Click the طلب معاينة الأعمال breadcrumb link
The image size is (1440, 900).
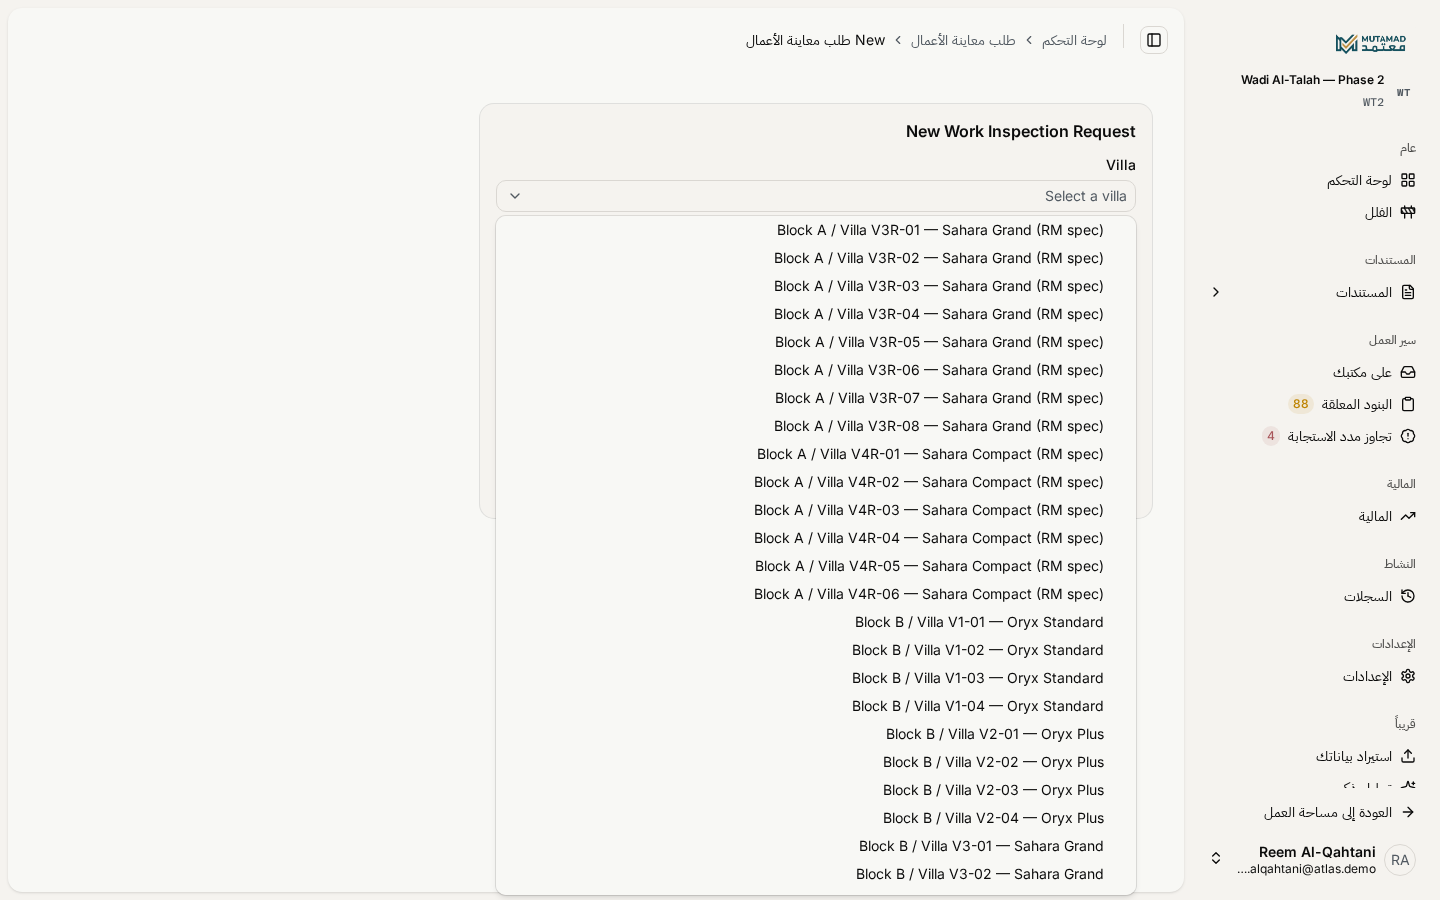click(x=963, y=40)
